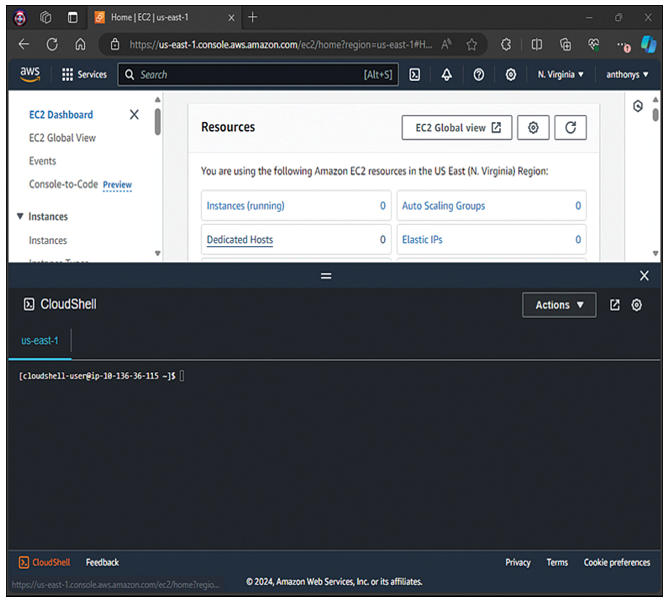The image size is (668, 604).
Task: Click the sidebar vertical scrollbar thumb
Action: [158, 121]
